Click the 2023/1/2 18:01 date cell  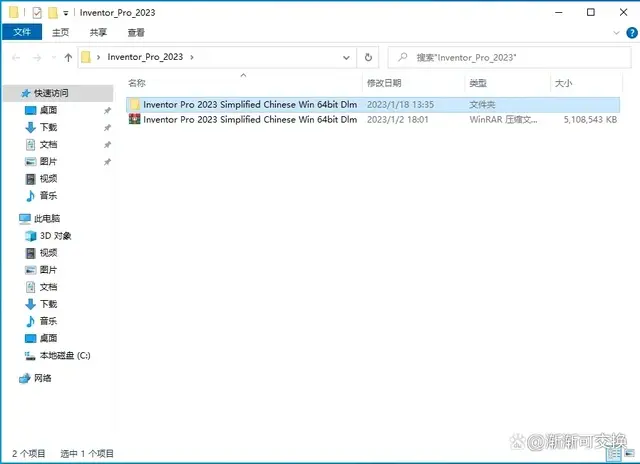coord(398,120)
